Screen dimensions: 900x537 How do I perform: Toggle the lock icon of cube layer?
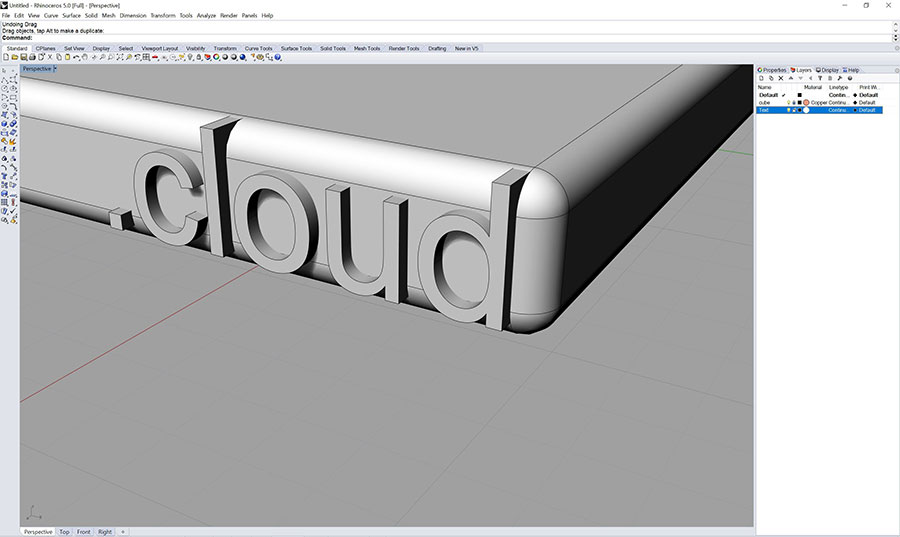(794, 103)
